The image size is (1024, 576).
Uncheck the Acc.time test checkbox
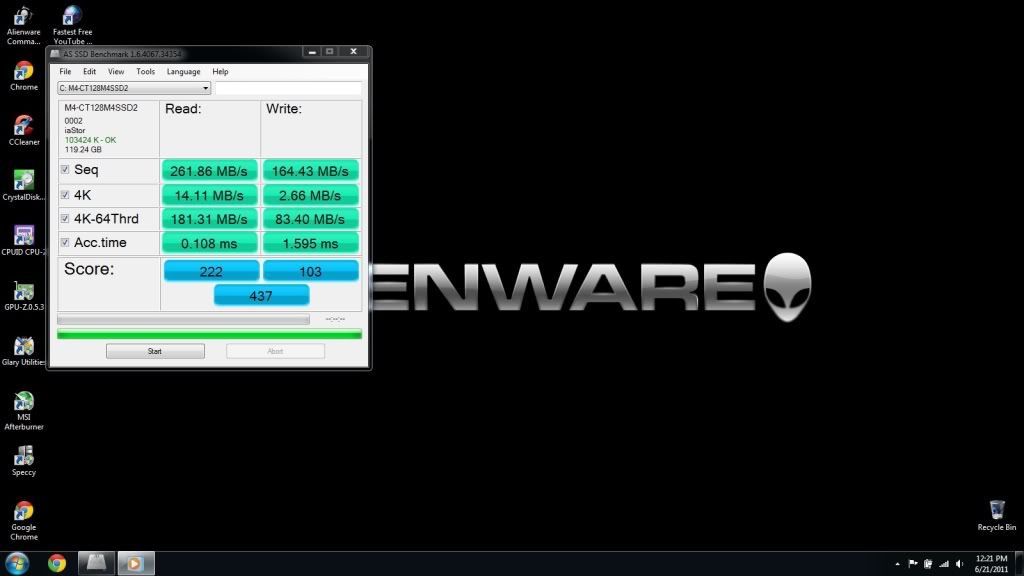(65, 242)
